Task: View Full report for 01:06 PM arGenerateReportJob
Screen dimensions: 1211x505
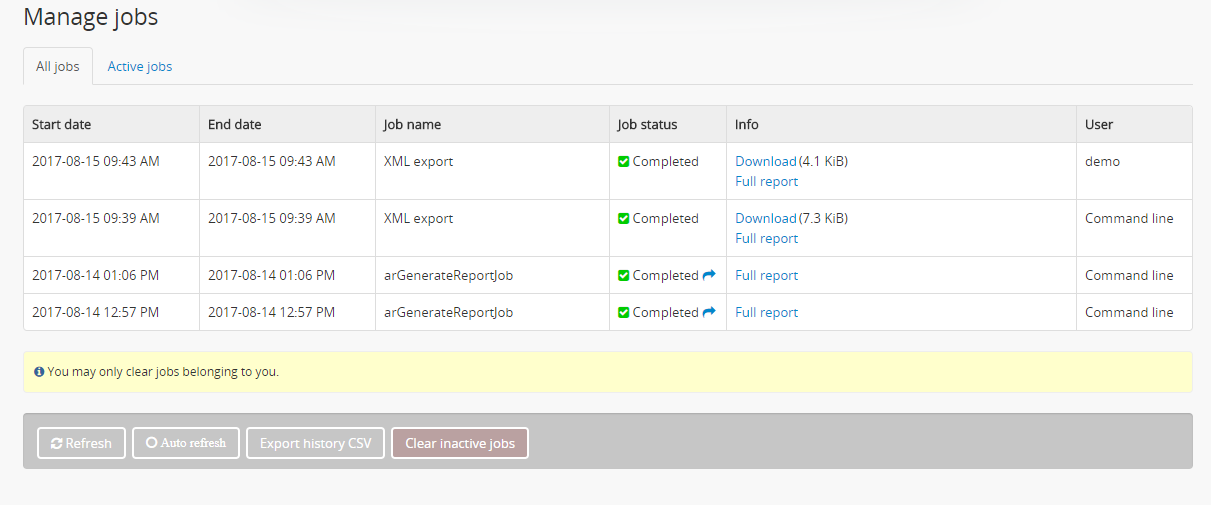Action: [766, 275]
